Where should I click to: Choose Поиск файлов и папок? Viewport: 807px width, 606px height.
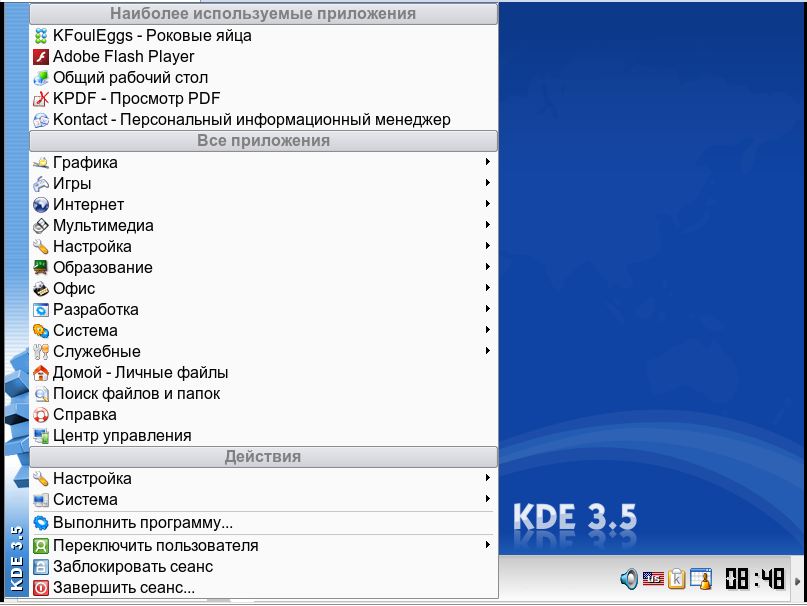click(x=264, y=394)
